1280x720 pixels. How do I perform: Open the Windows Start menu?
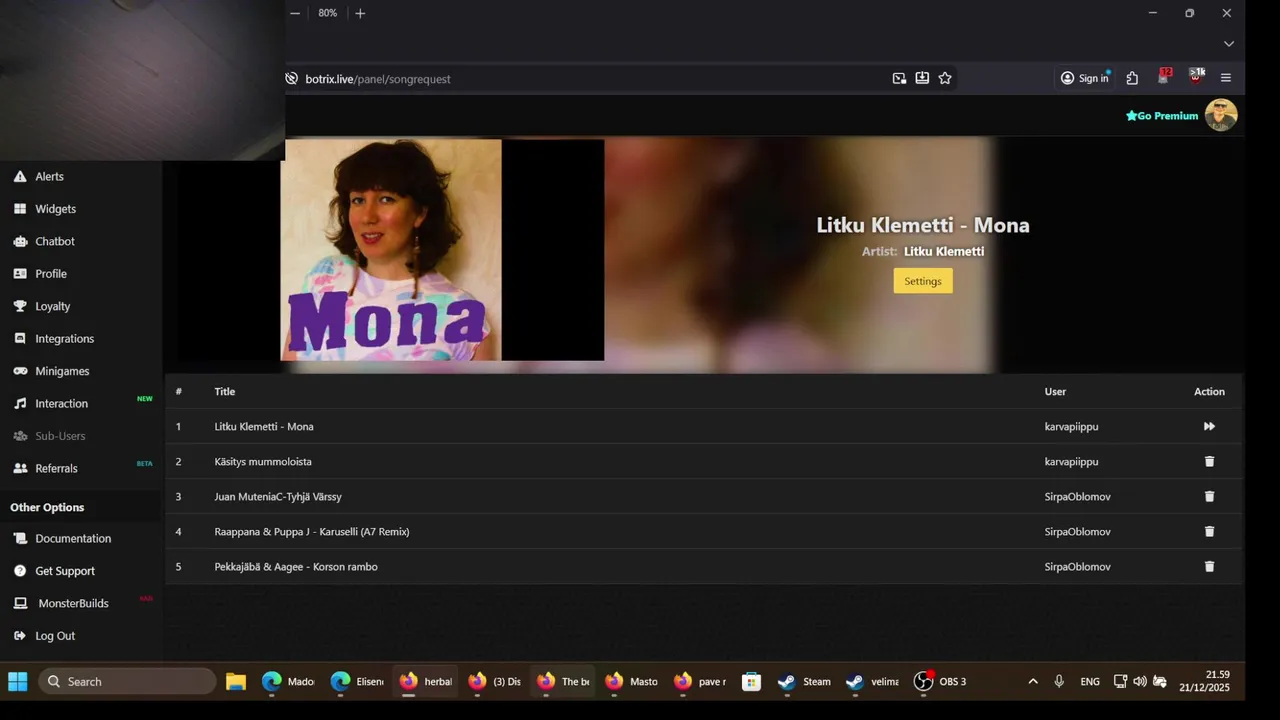[18, 681]
